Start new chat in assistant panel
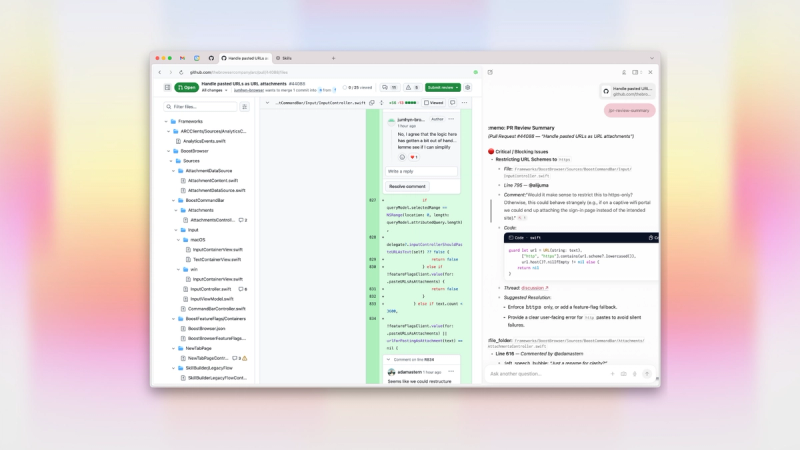The image size is (800, 450). 490,72
